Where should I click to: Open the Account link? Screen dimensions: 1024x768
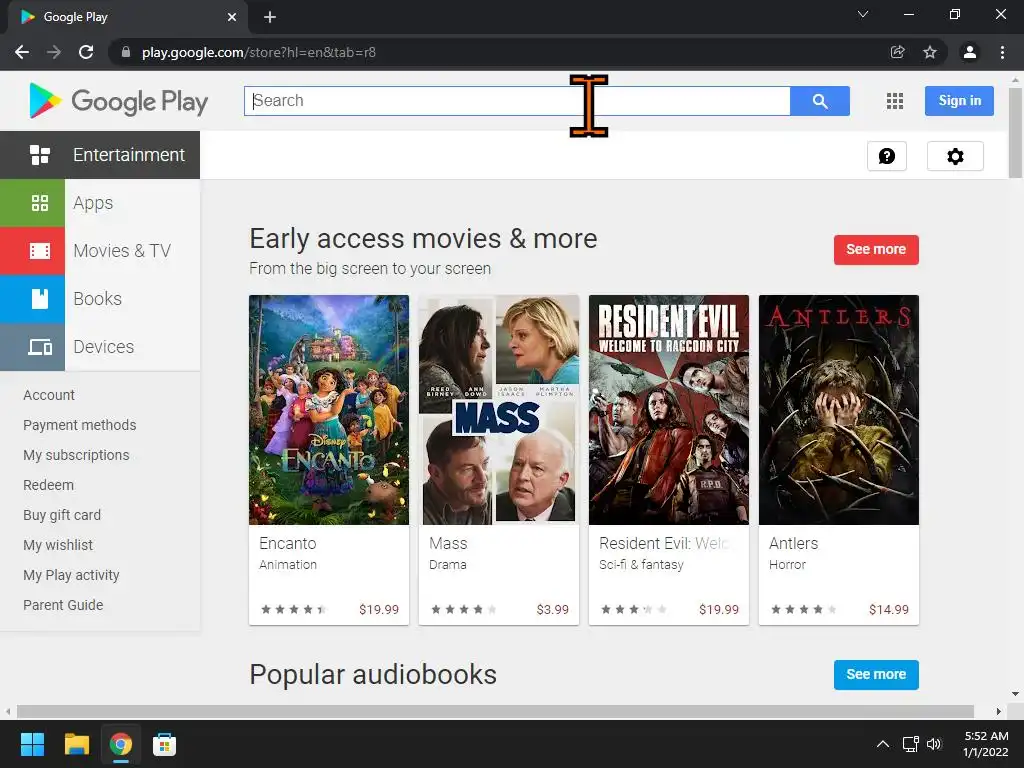click(x=49, y=395)
